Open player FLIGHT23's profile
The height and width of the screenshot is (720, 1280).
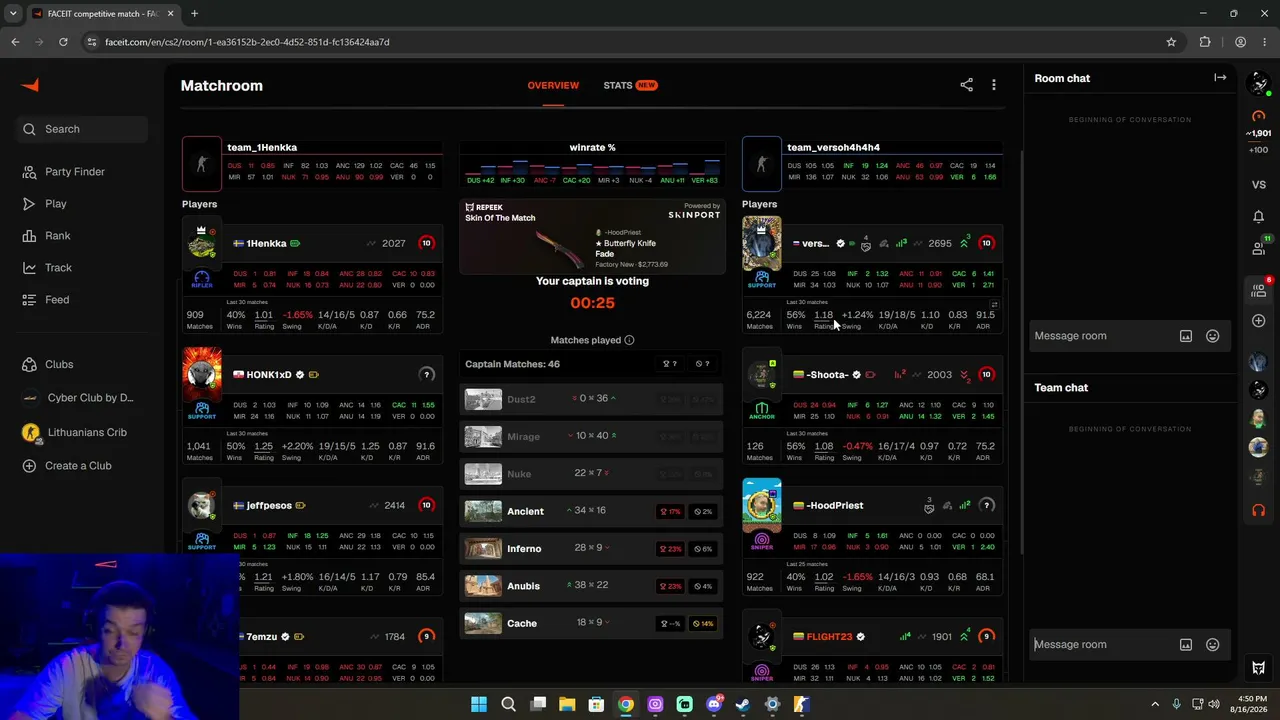(829, 637)
